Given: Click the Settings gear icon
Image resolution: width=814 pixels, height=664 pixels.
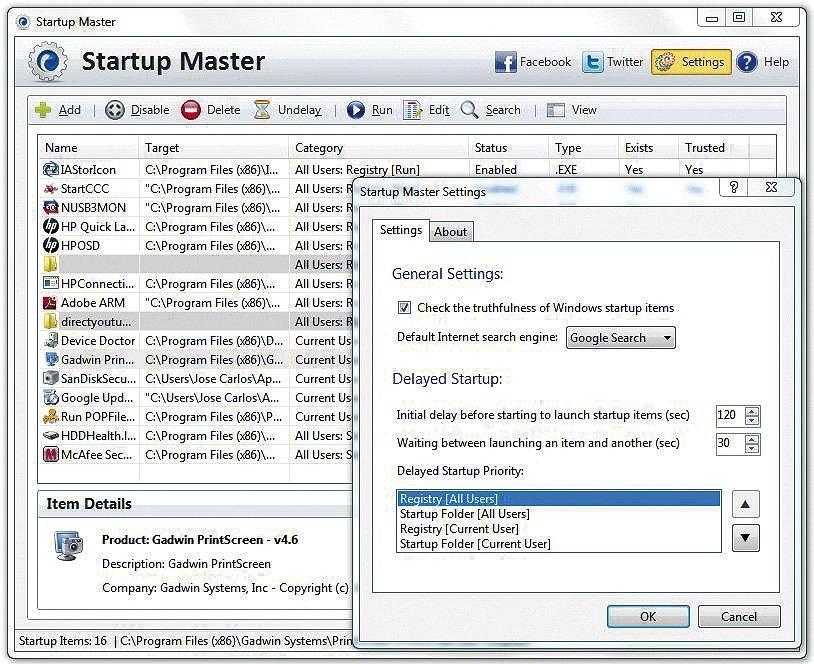Looking at the screenshot, I should pyautogui.click(x=665, y=62).
